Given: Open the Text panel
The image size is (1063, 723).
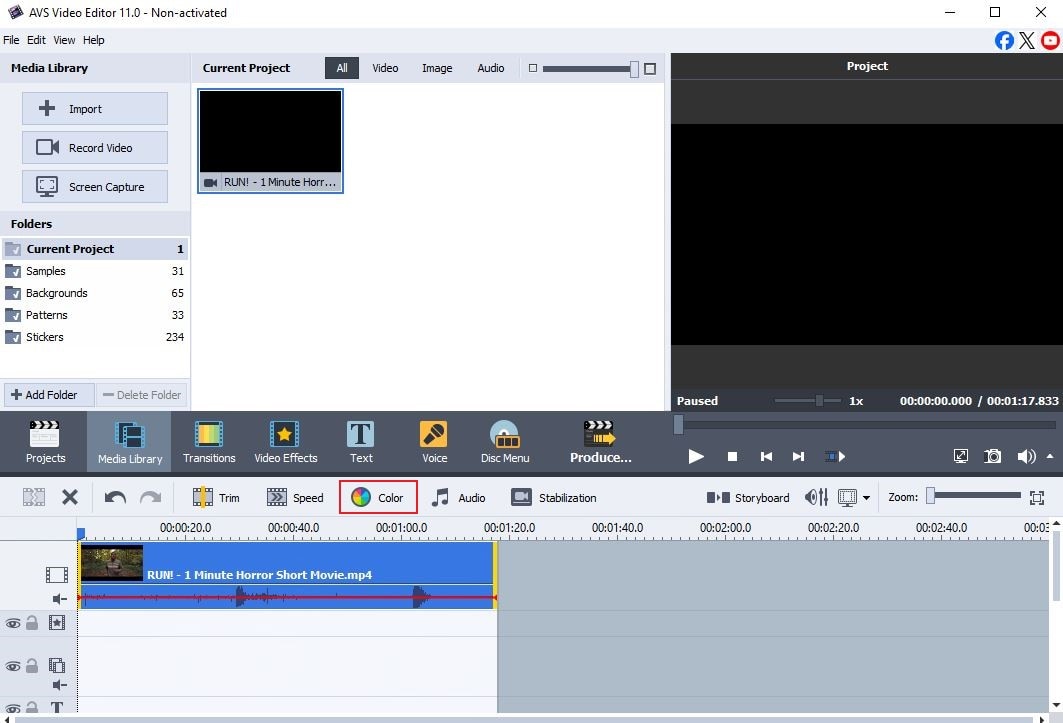Looking at the screenshot, I should pyautogui.click(x=361, y=442).
